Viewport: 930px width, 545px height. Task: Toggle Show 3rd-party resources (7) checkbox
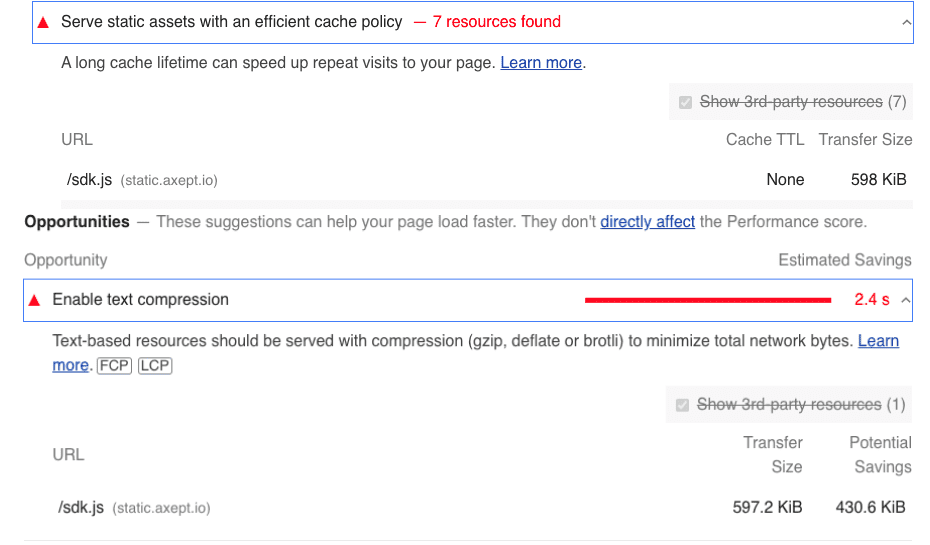[685, 102]
